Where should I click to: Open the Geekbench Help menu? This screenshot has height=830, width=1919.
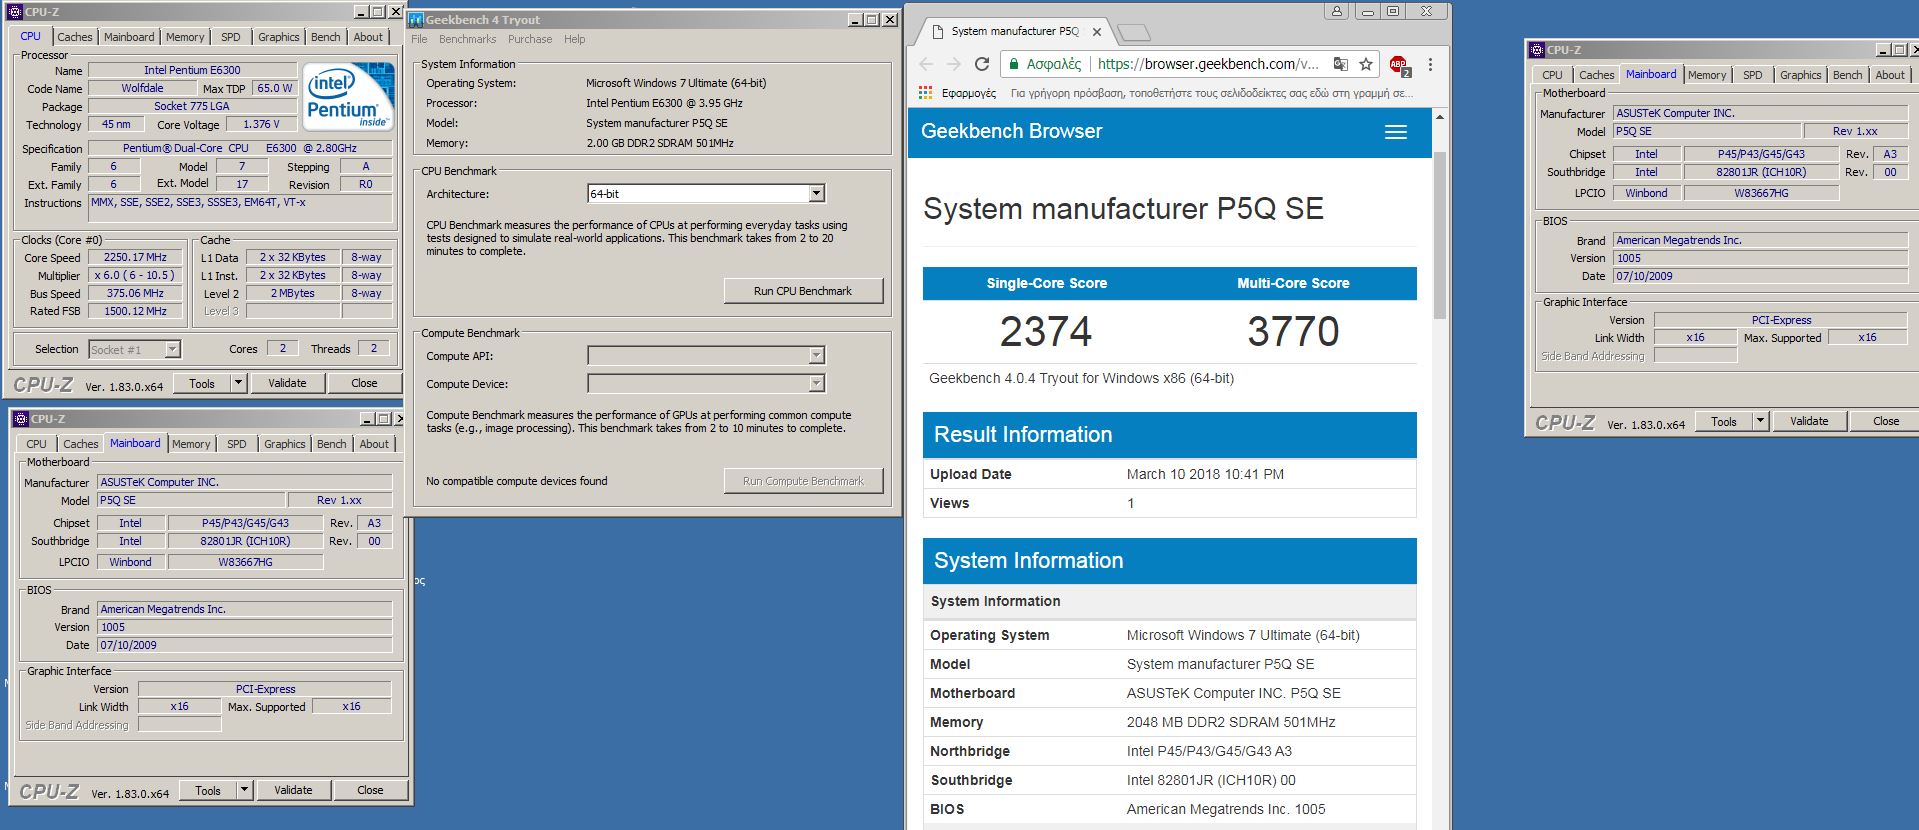click(x=574, y=39)
